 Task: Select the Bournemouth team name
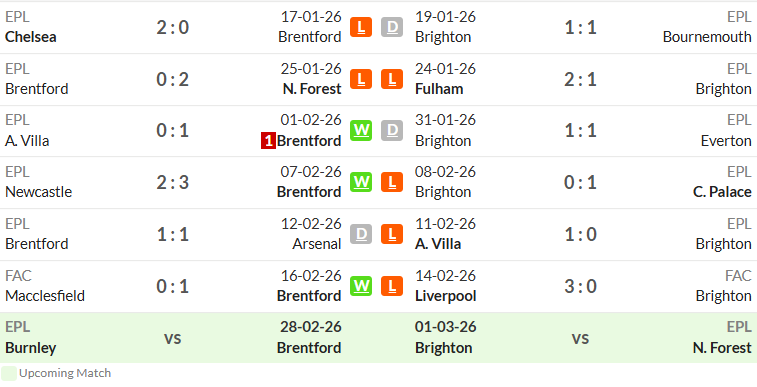tap(707, 37)
